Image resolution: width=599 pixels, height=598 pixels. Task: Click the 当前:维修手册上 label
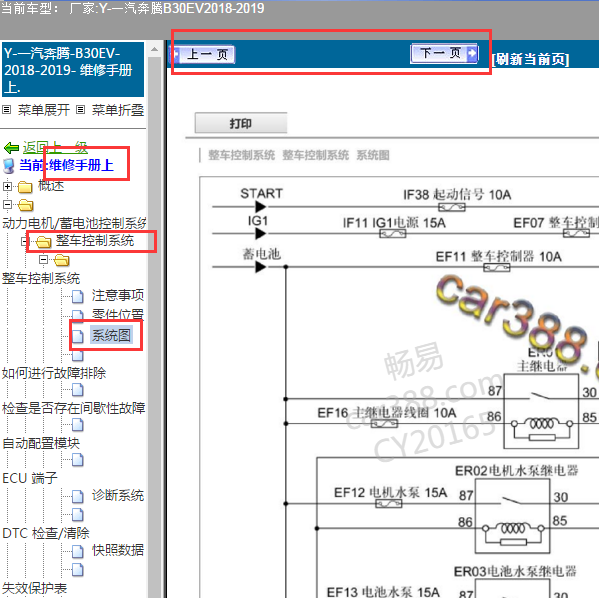click(66, 165)
